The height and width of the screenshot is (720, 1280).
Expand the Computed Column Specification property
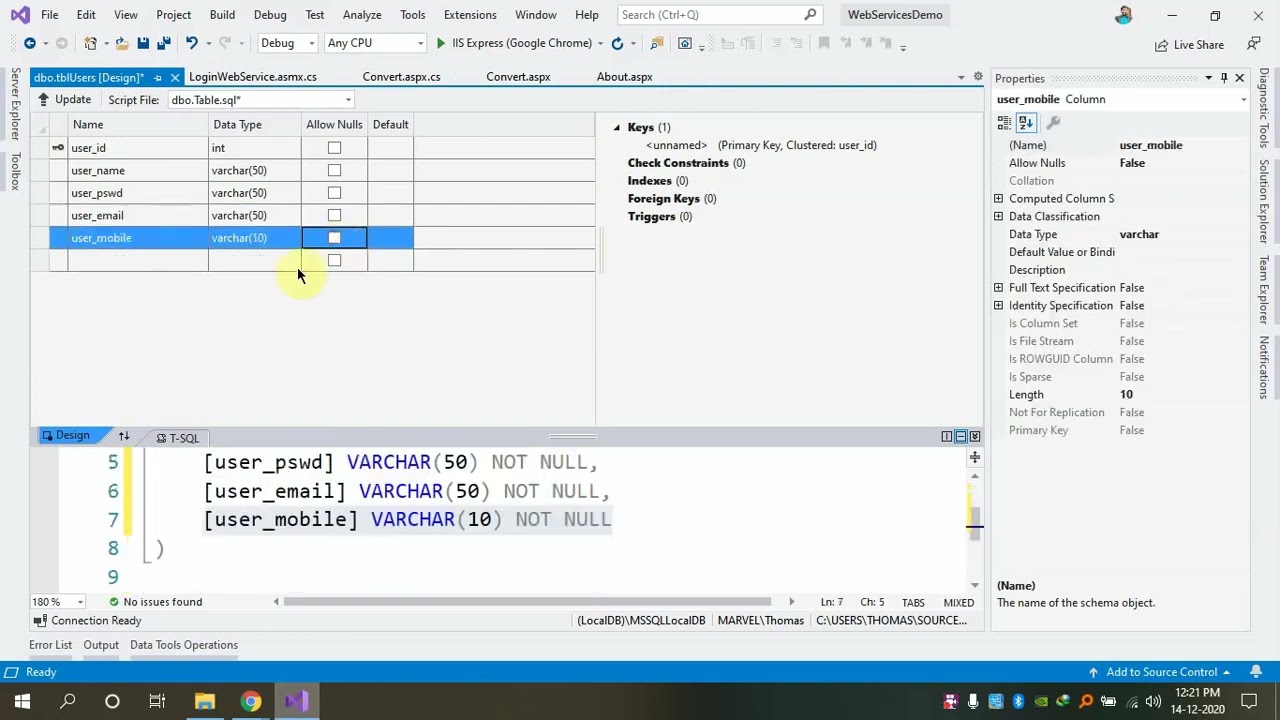(x=998, y=198)
